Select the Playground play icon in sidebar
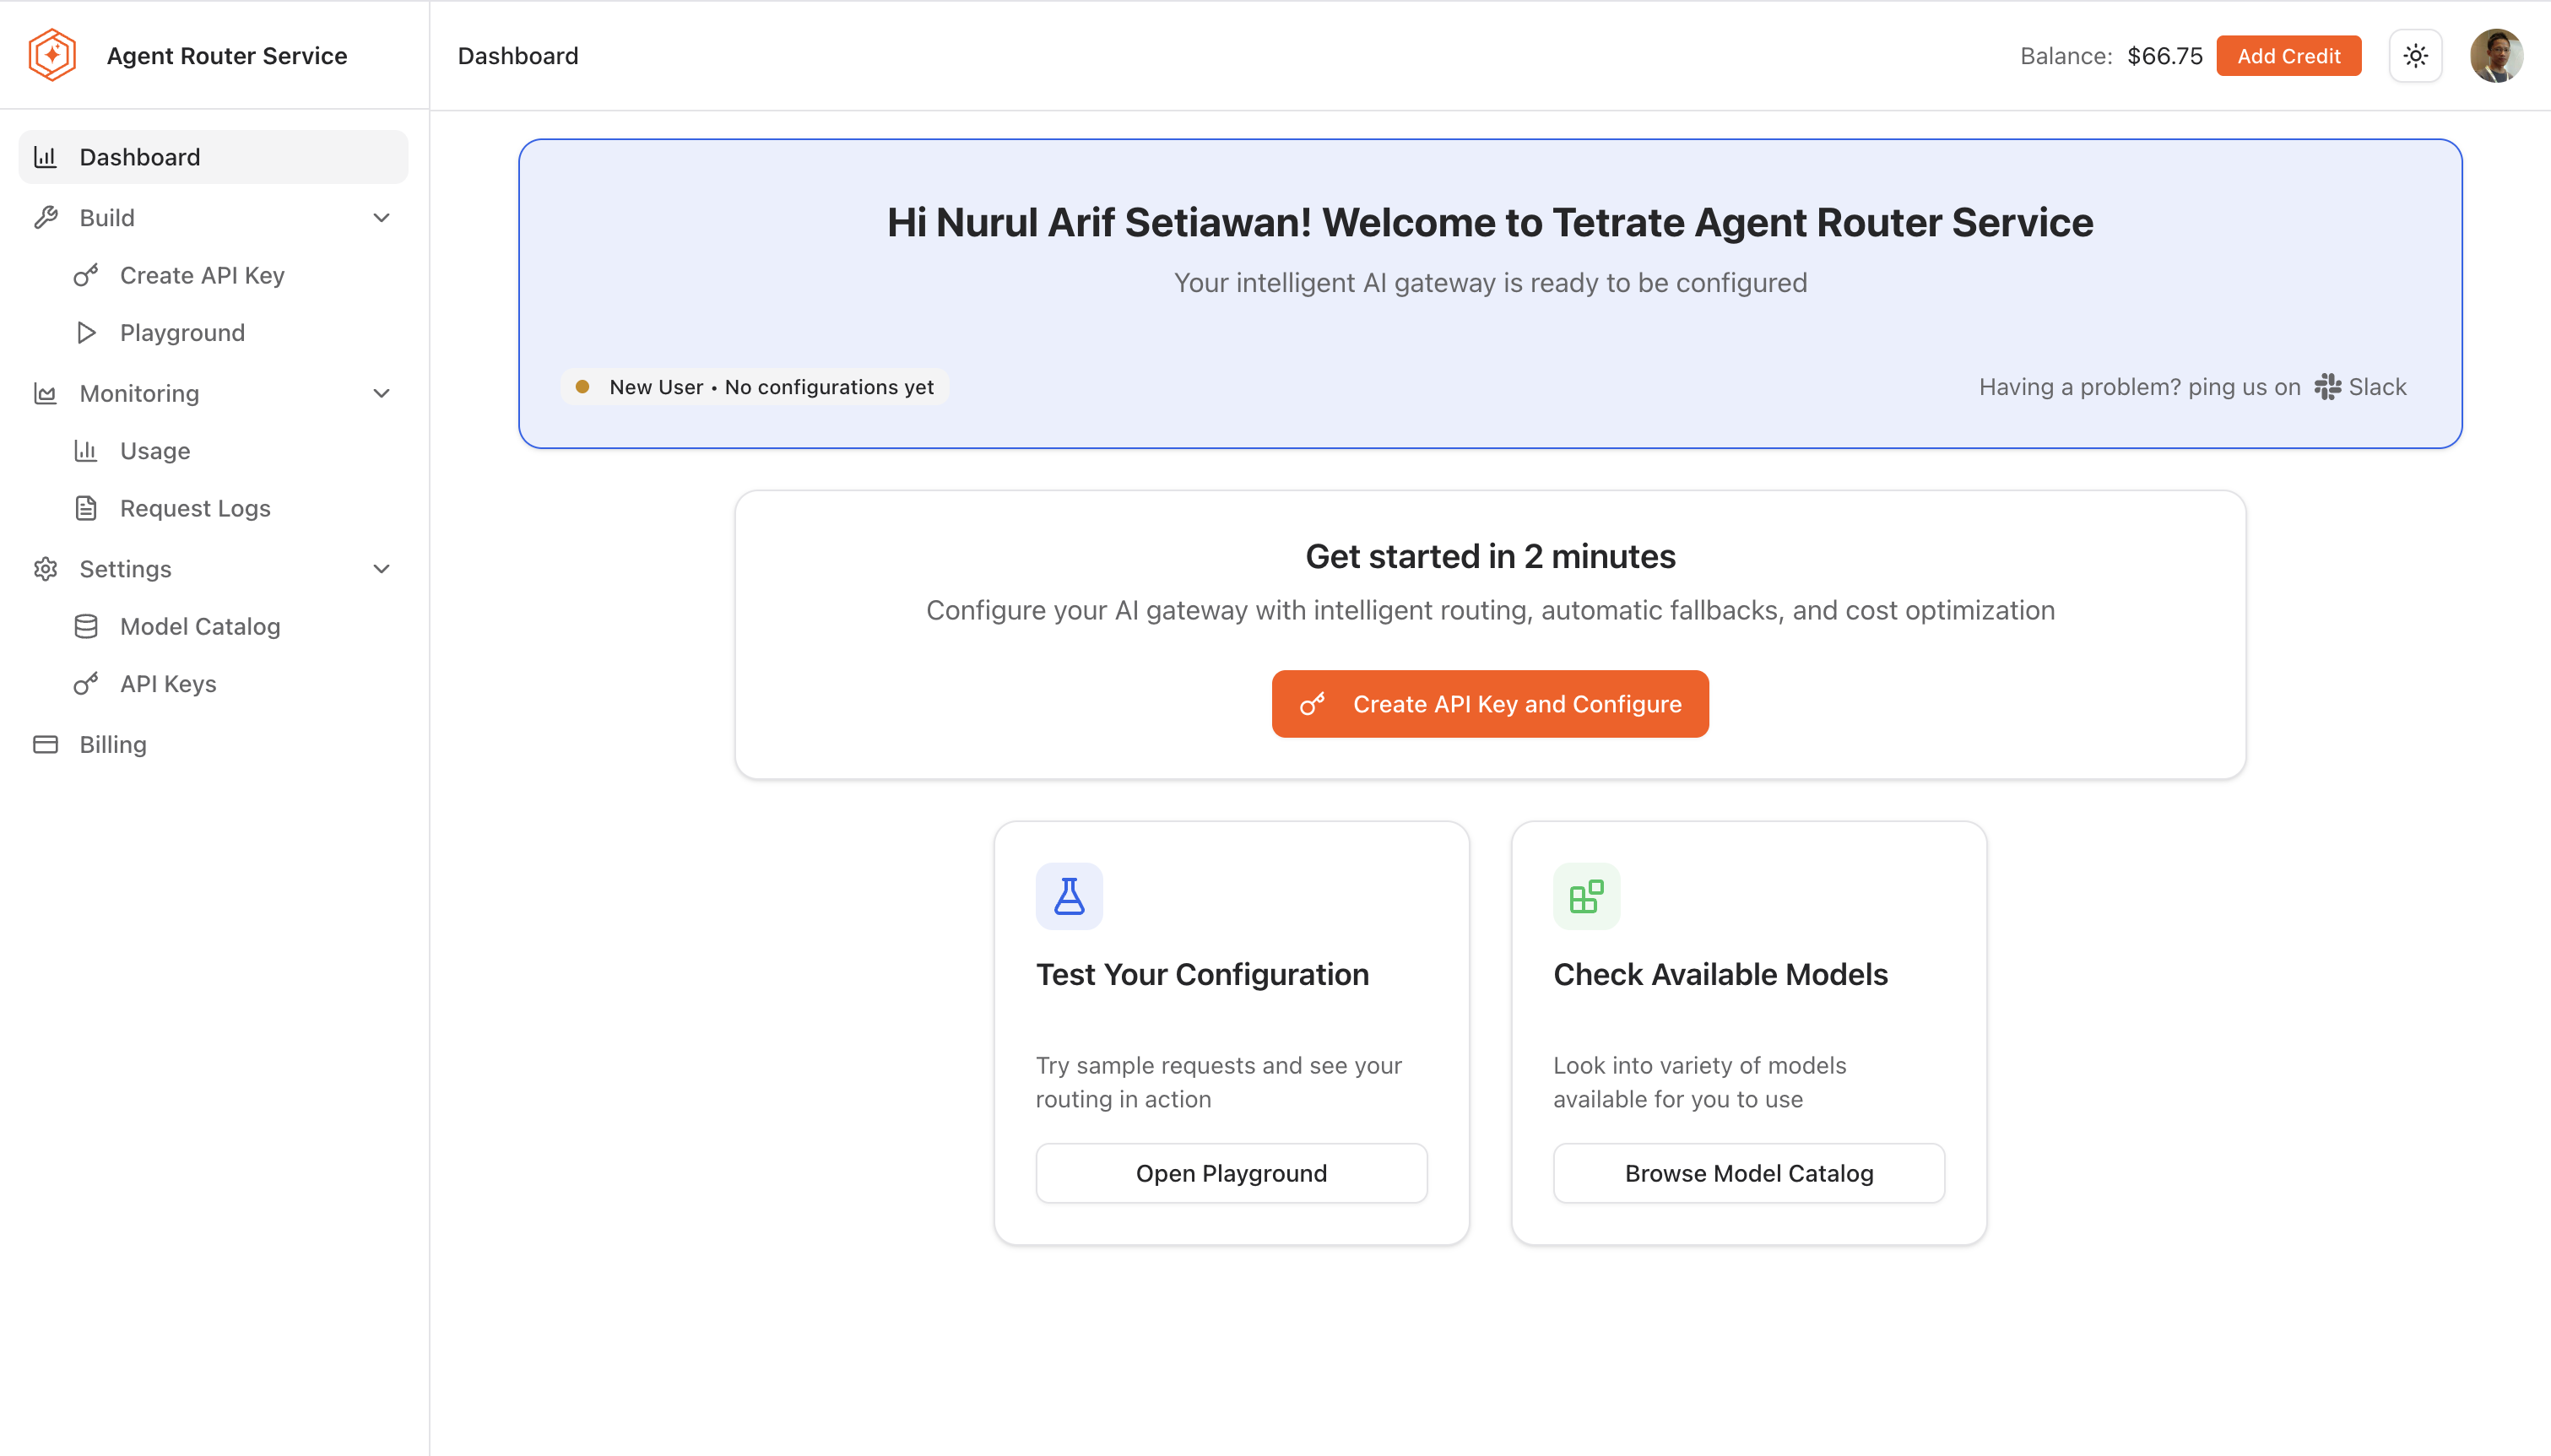Viewport: 2551px width, 1456px height. coord(86,332)
